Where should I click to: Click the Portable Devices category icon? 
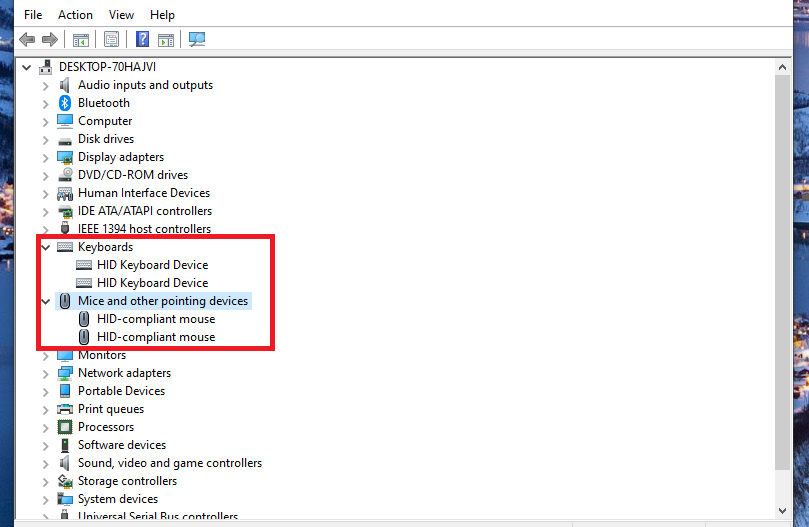point(65,391)
